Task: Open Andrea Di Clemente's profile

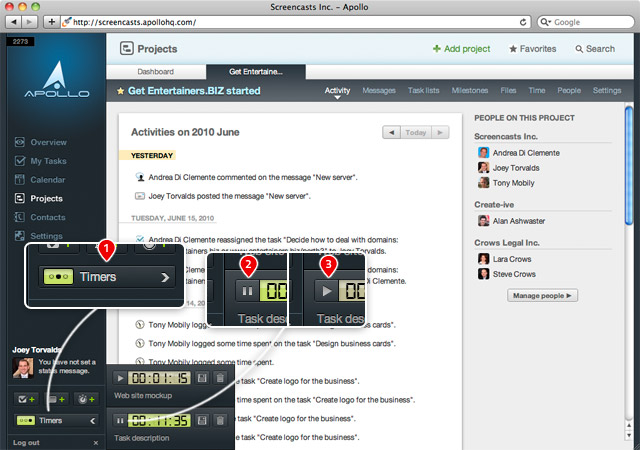Action: [x=526, y=153]
